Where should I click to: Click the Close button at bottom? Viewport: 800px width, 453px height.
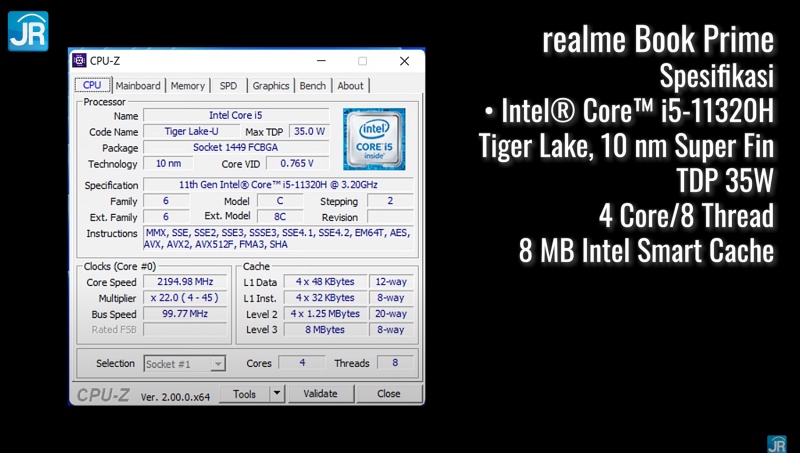point(389,394)
